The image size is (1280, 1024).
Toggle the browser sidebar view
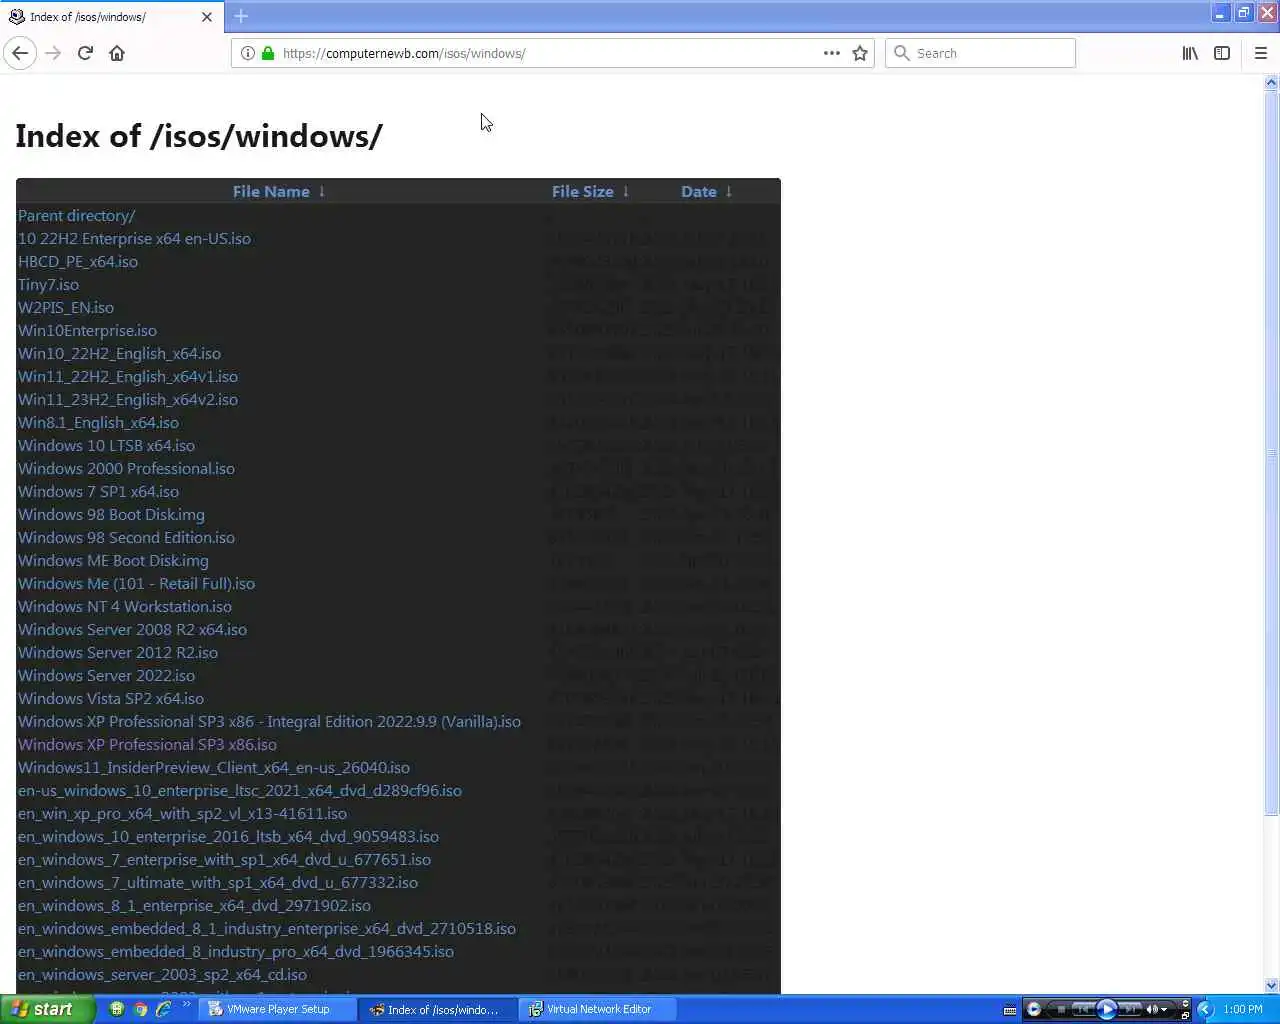pos(1222,53)
